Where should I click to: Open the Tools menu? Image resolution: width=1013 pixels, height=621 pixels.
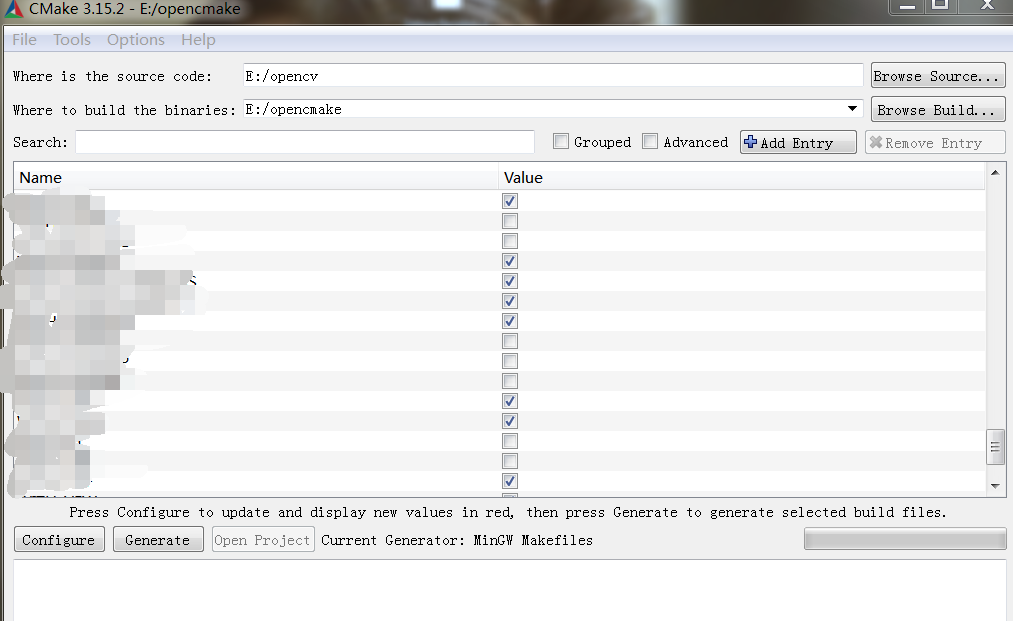pos(71,39)
